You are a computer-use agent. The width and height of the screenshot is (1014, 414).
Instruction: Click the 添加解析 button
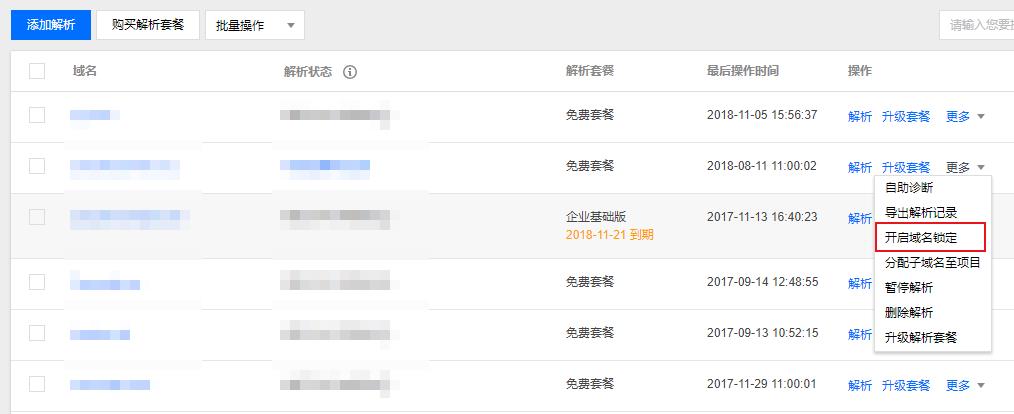(51, 25)
